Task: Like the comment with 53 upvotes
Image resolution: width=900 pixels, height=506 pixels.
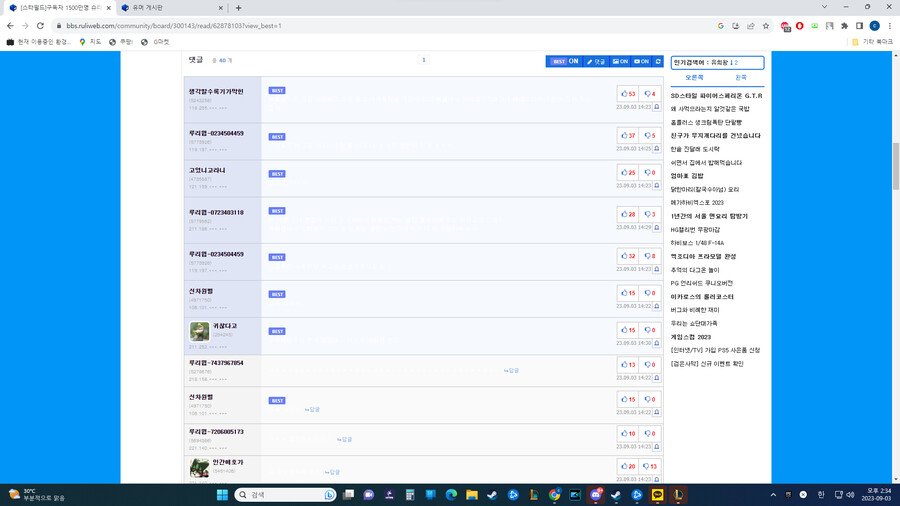Action: pos(628,94)
